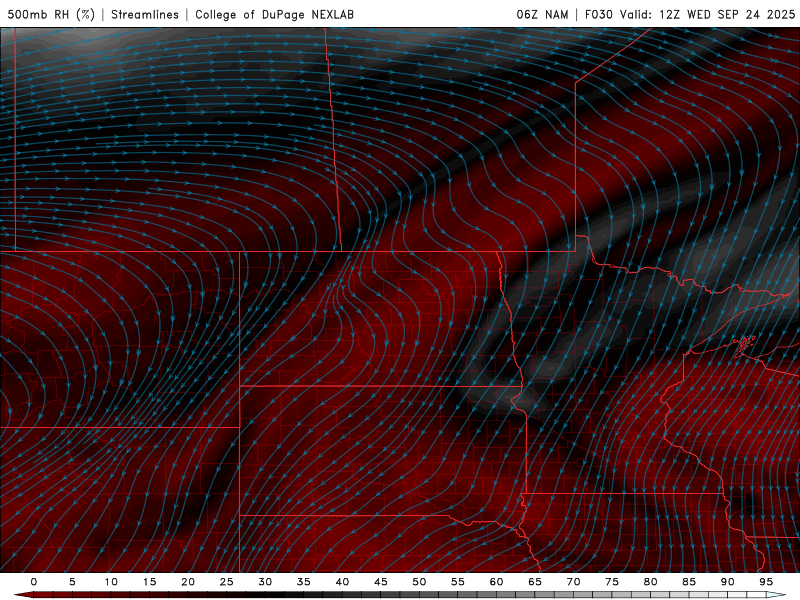Click the colorbar label "95"
Viewport: 800px width, 600px height.
[766, 582]
